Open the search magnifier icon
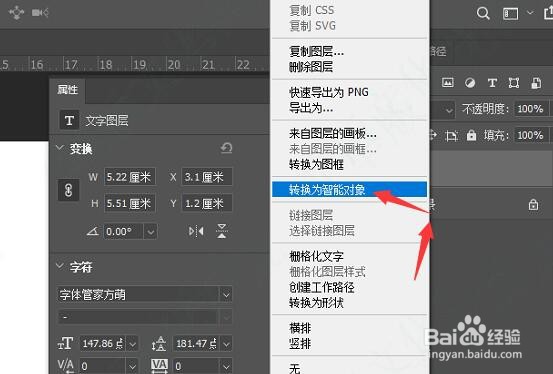This screenshot has width=553, height=374. pos(483,13)
